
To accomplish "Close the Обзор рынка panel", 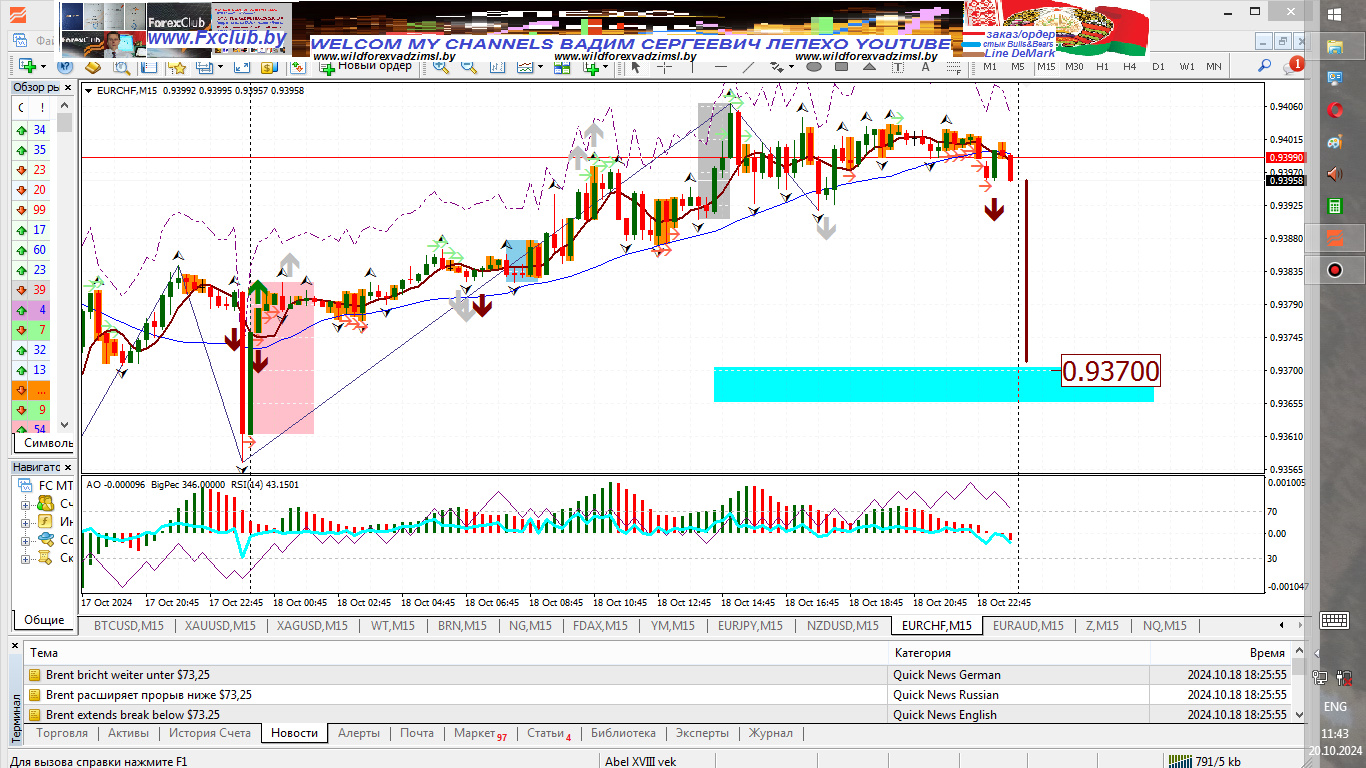I will click(x=68, y=87).
